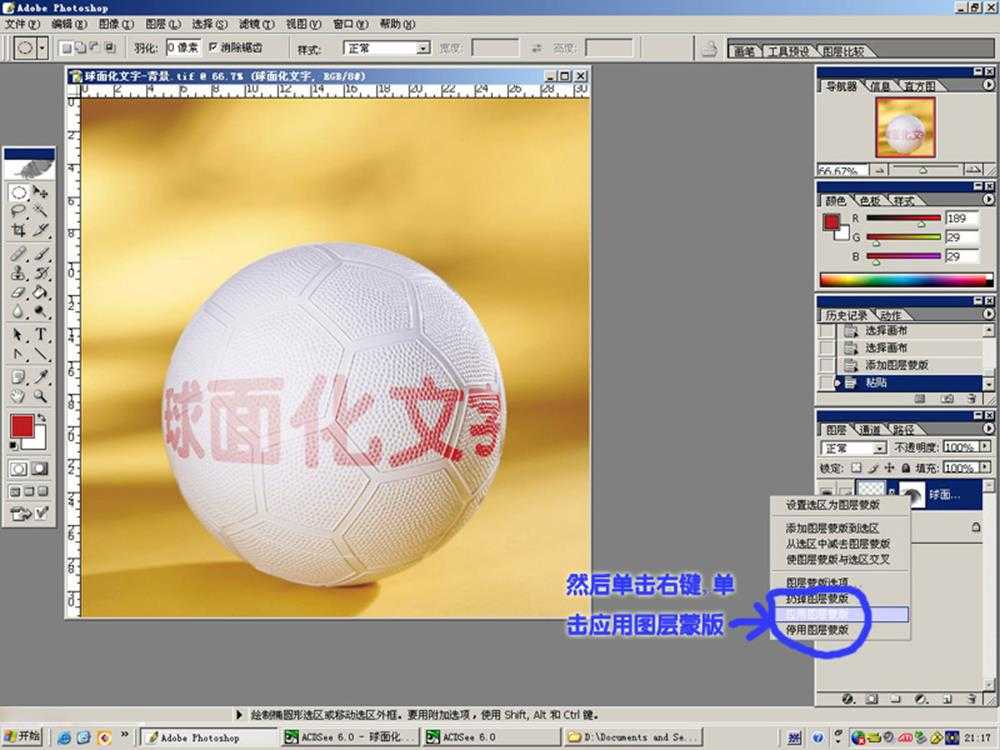Select the Eraser tool

point(18,292)
